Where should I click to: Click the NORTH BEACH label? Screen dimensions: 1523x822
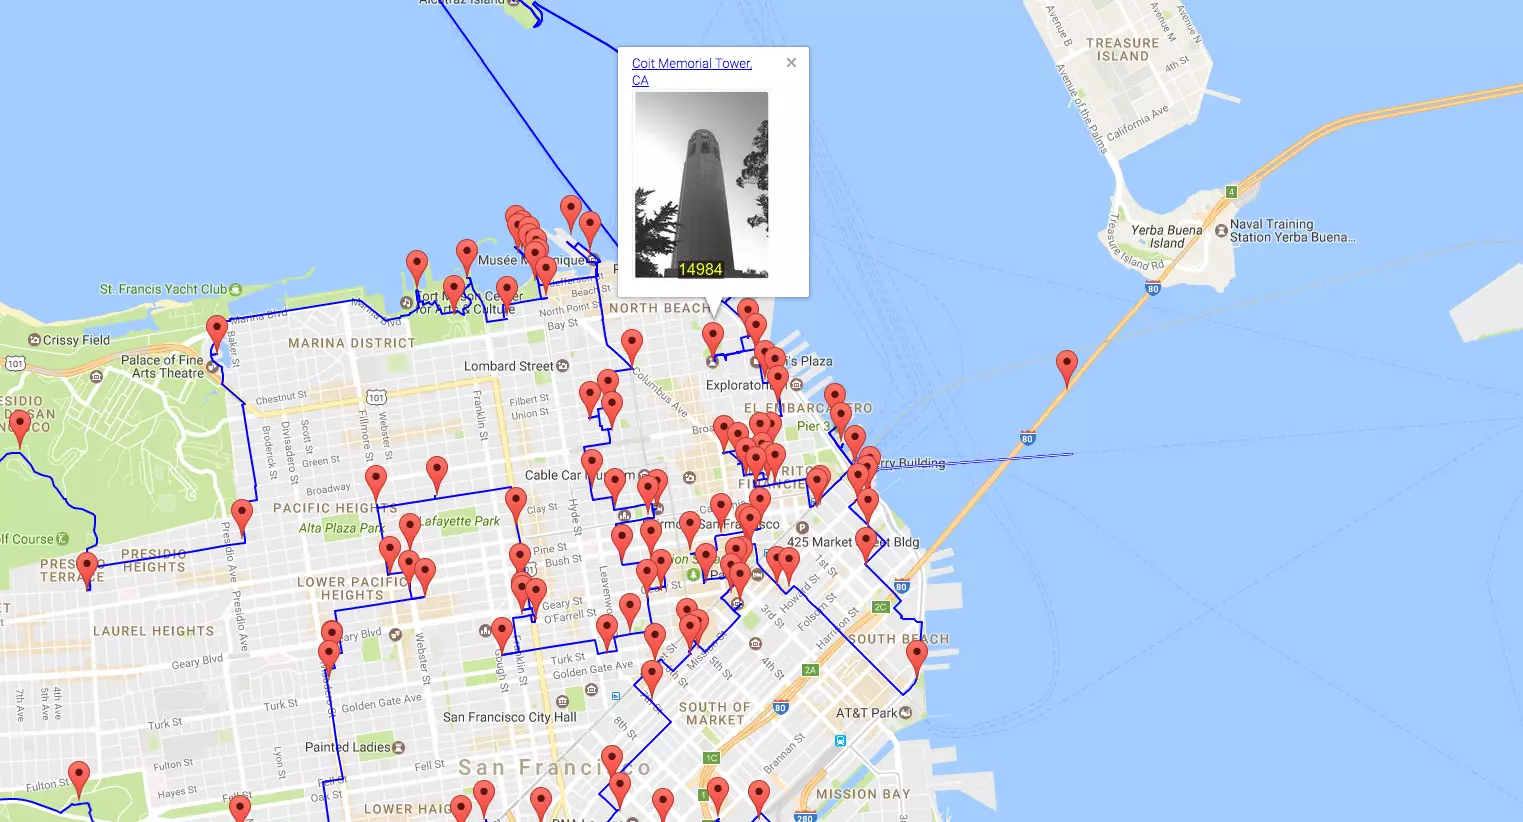pyautogui.click(x=660, y=308)
